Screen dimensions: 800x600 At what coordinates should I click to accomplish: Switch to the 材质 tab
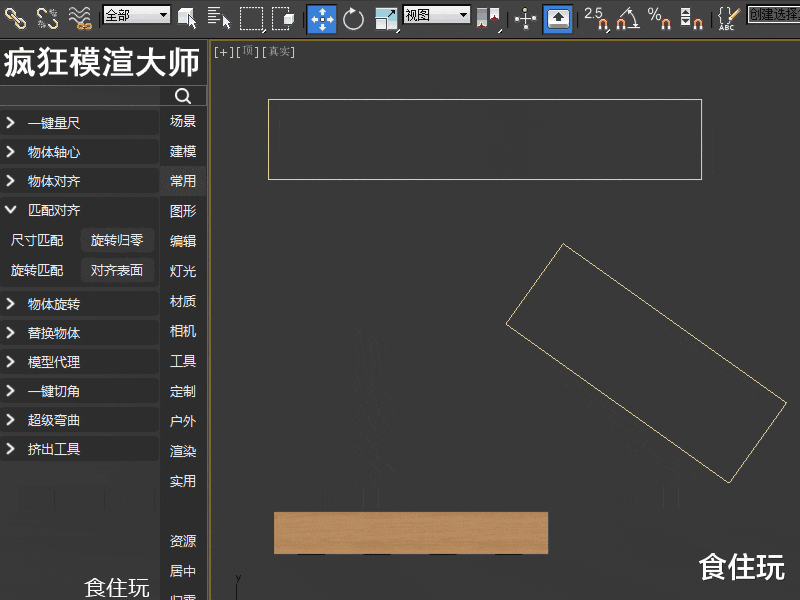tap(183, 301)
